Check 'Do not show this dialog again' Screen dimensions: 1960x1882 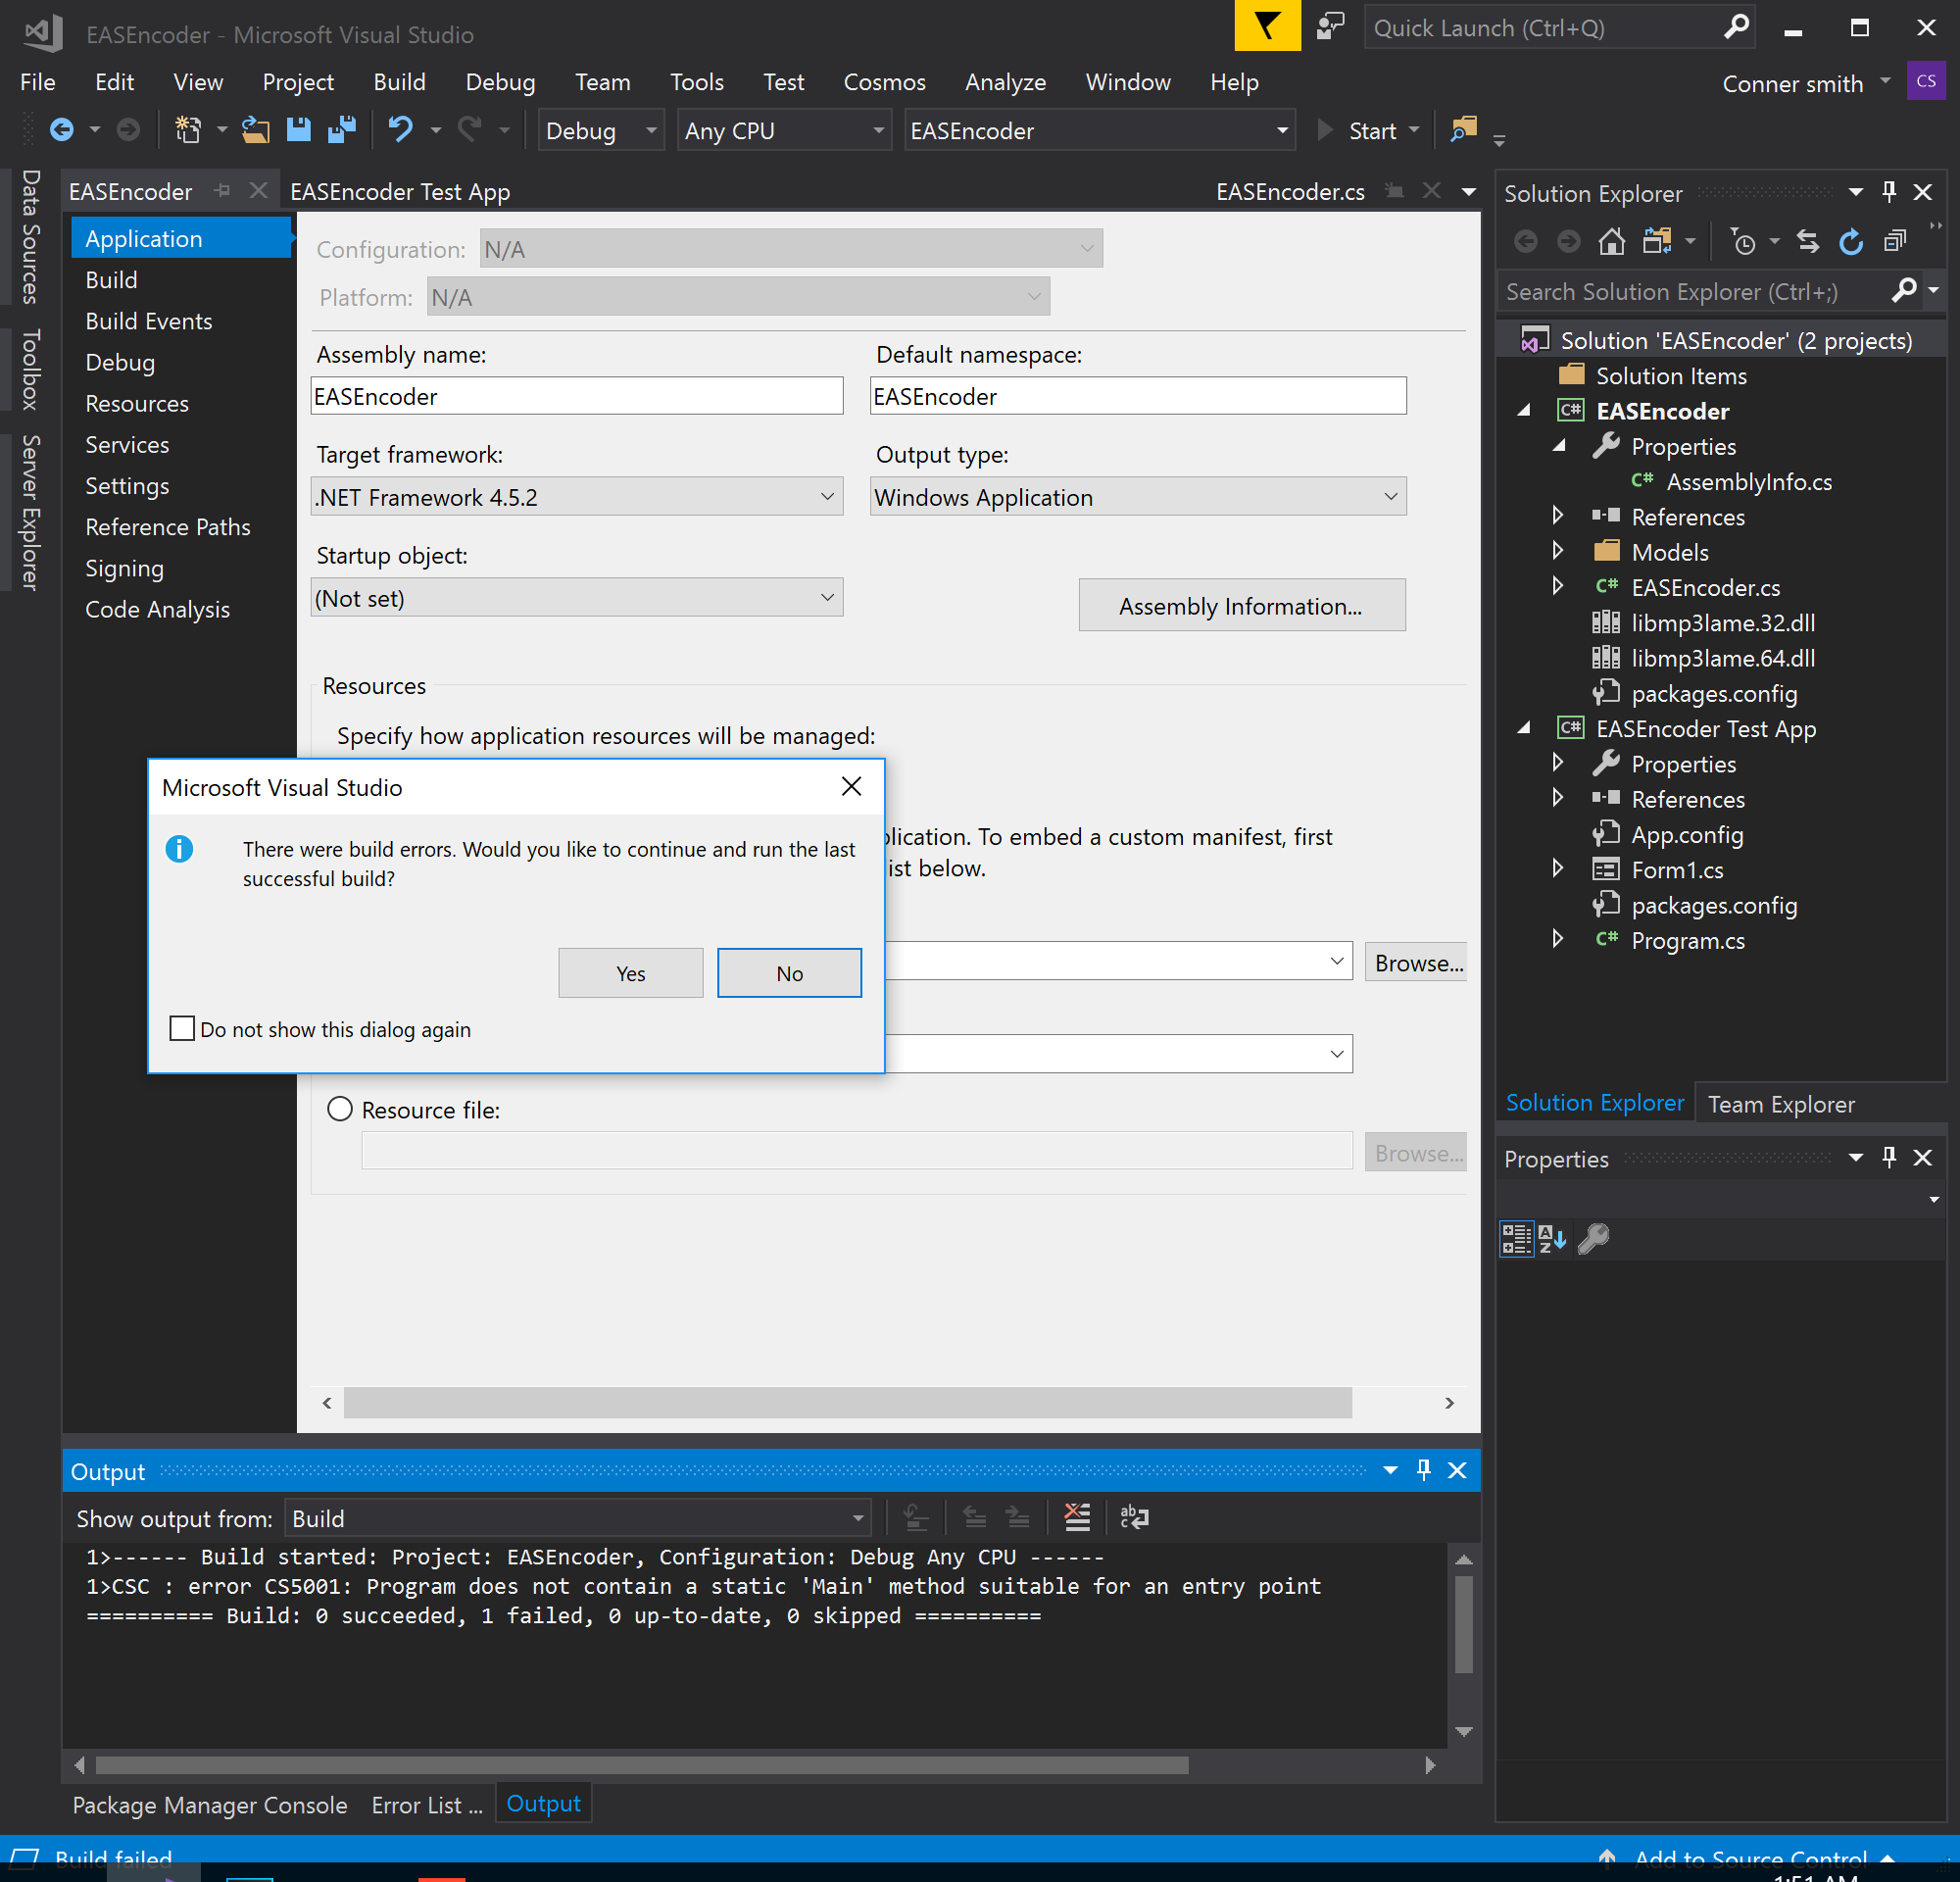(x=182, y=1028)
